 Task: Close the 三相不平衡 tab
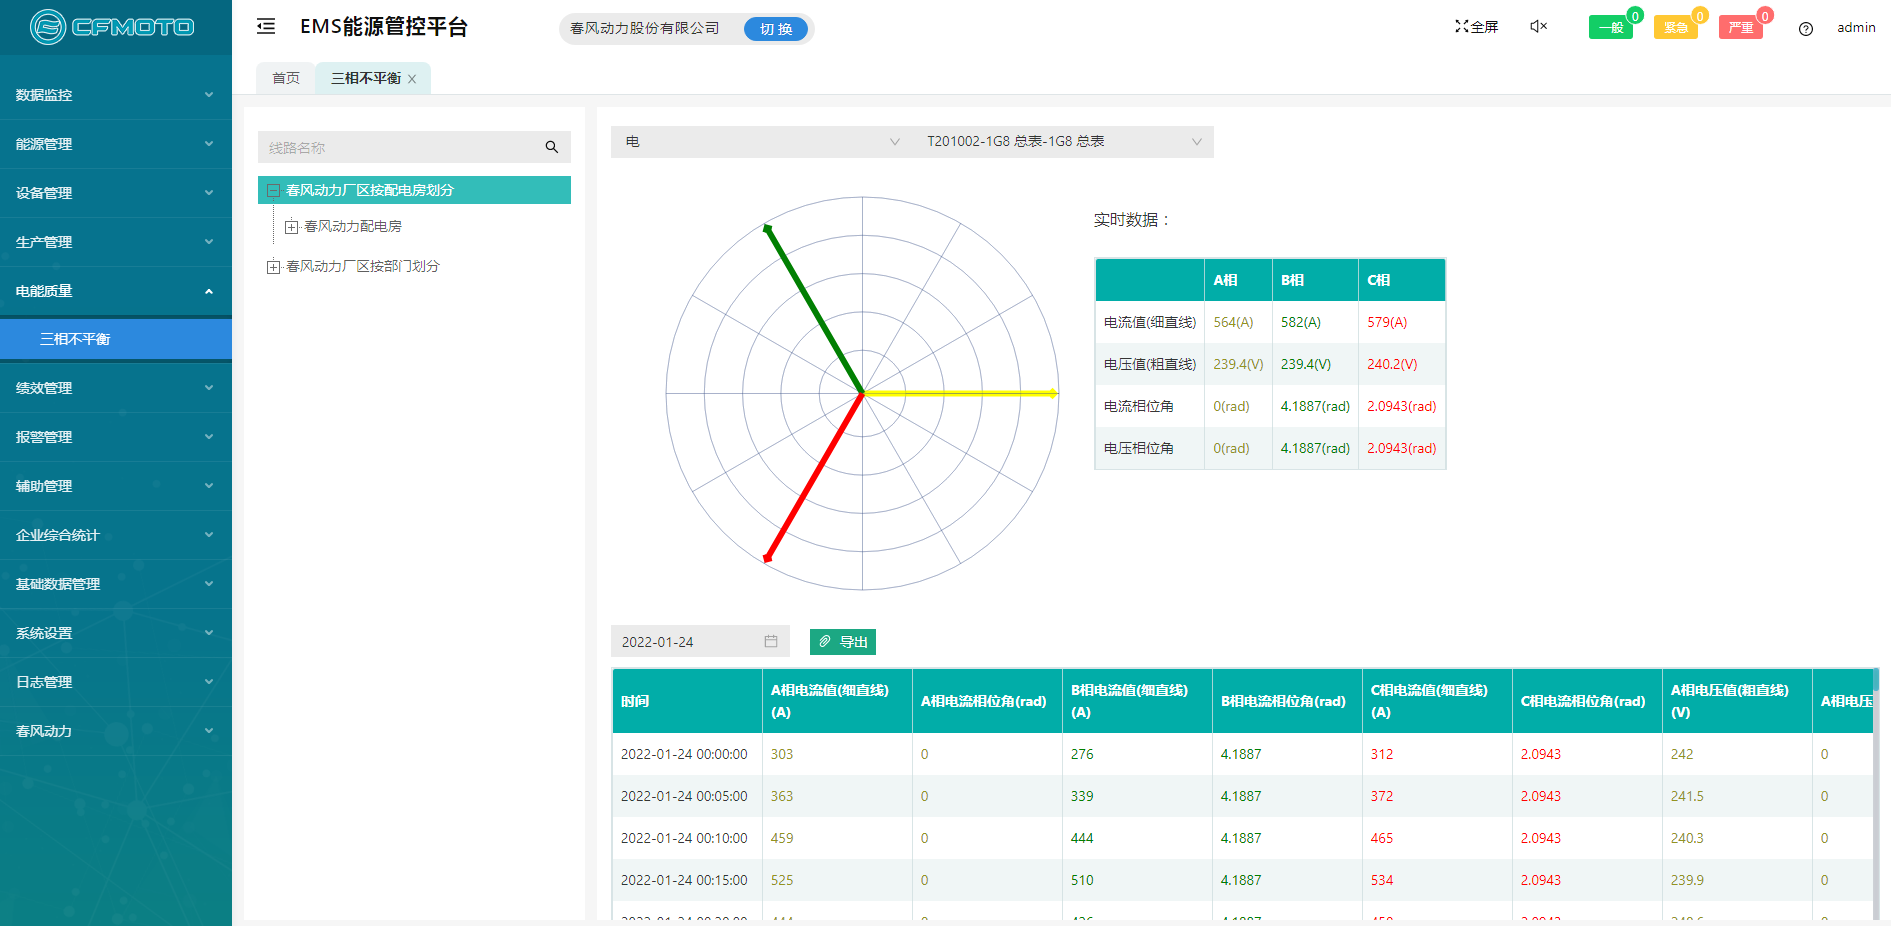pyautogui.click(x=412, y=79)
